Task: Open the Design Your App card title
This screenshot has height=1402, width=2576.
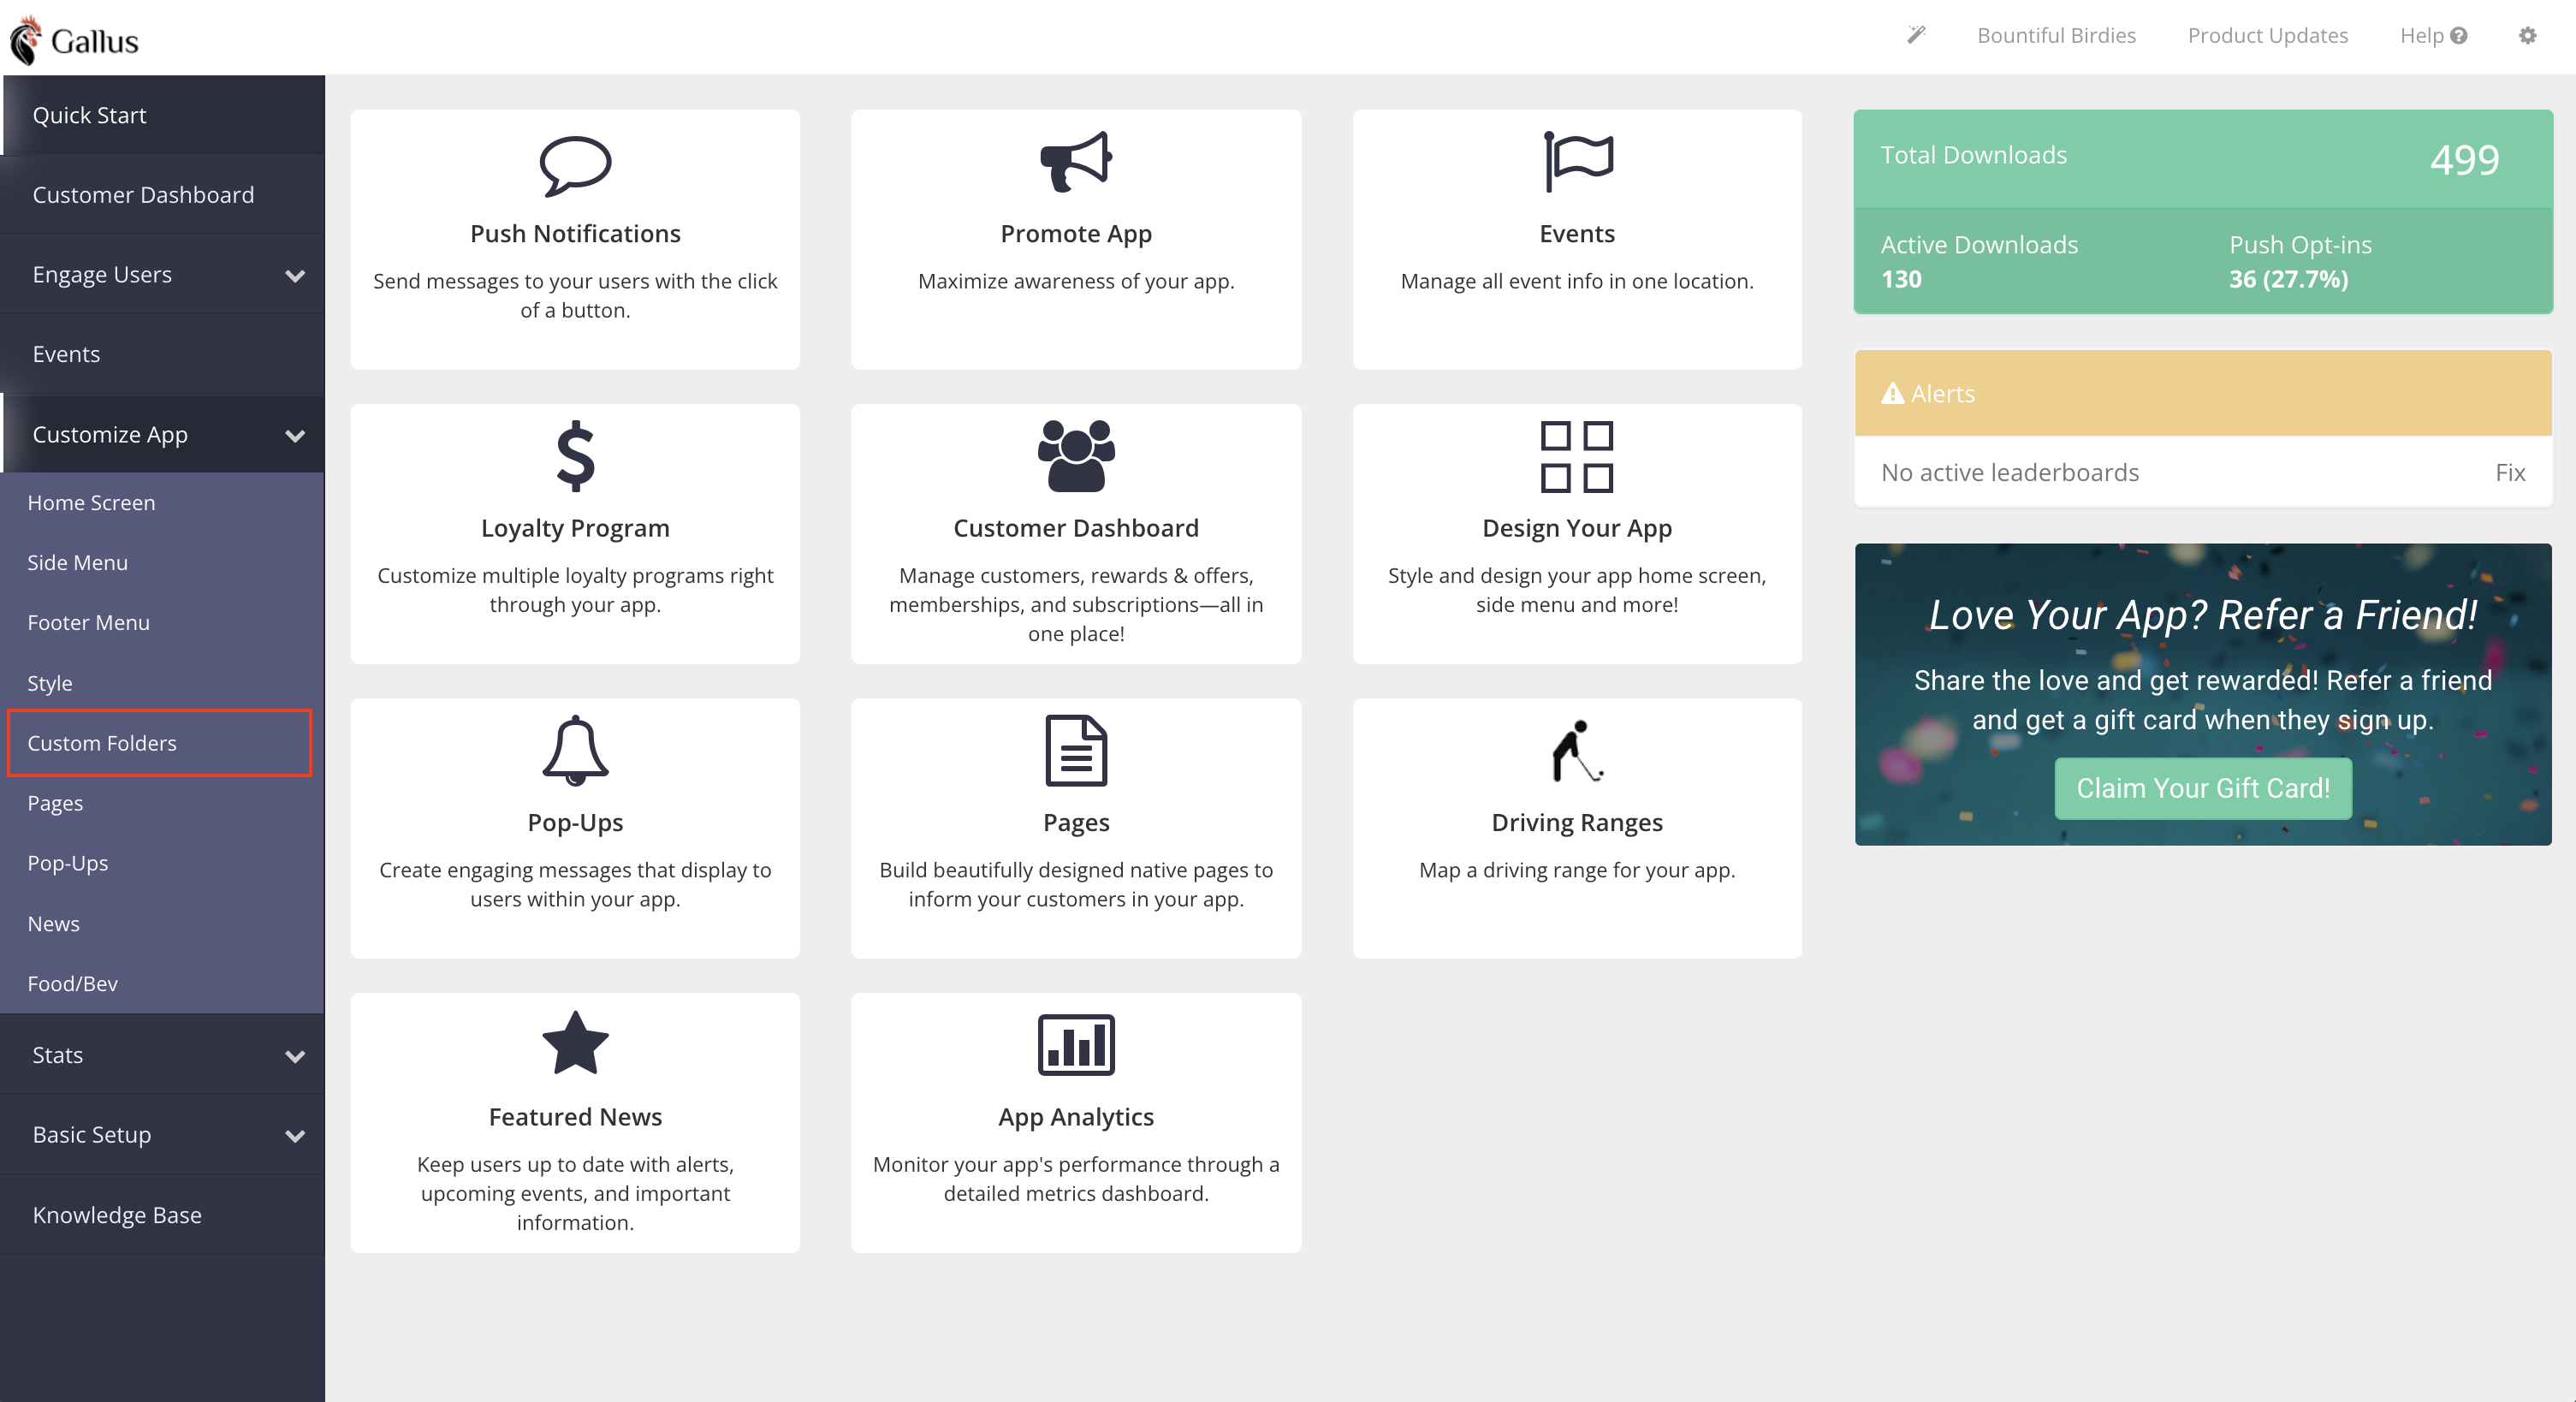Action: point(1577,528)
